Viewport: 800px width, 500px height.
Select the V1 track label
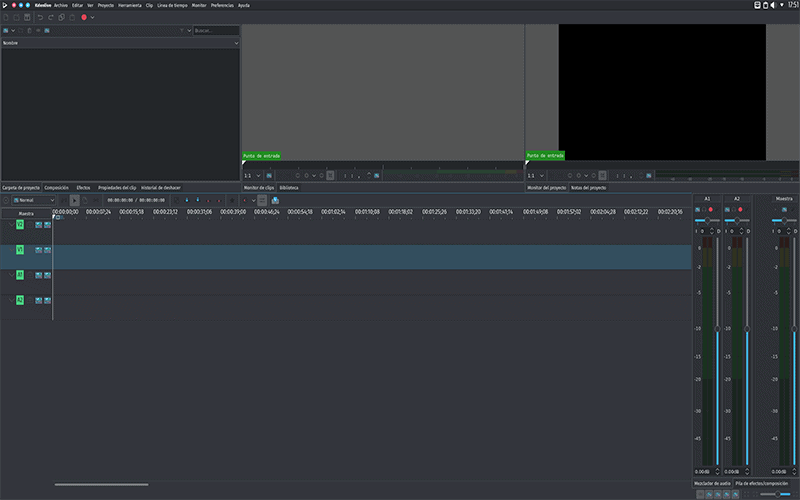coord(20,249)
